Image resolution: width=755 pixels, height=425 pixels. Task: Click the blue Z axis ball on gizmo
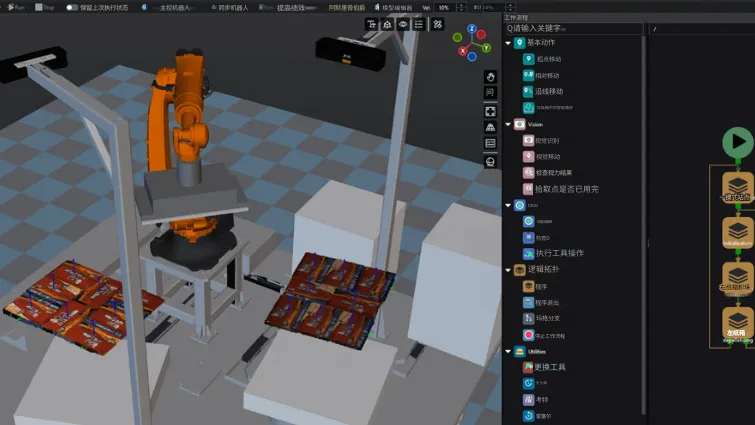coord(472,29)
